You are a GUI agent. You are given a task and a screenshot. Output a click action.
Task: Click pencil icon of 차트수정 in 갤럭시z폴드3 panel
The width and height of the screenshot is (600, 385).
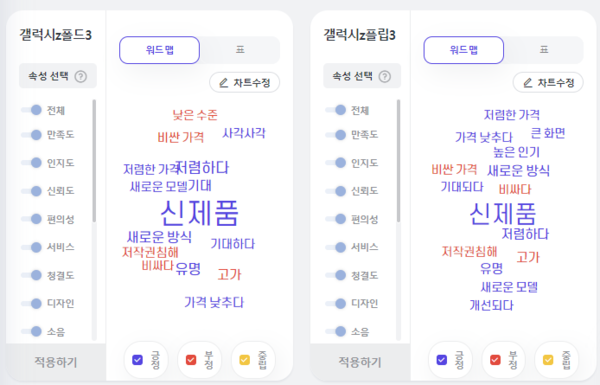(224, 83)
